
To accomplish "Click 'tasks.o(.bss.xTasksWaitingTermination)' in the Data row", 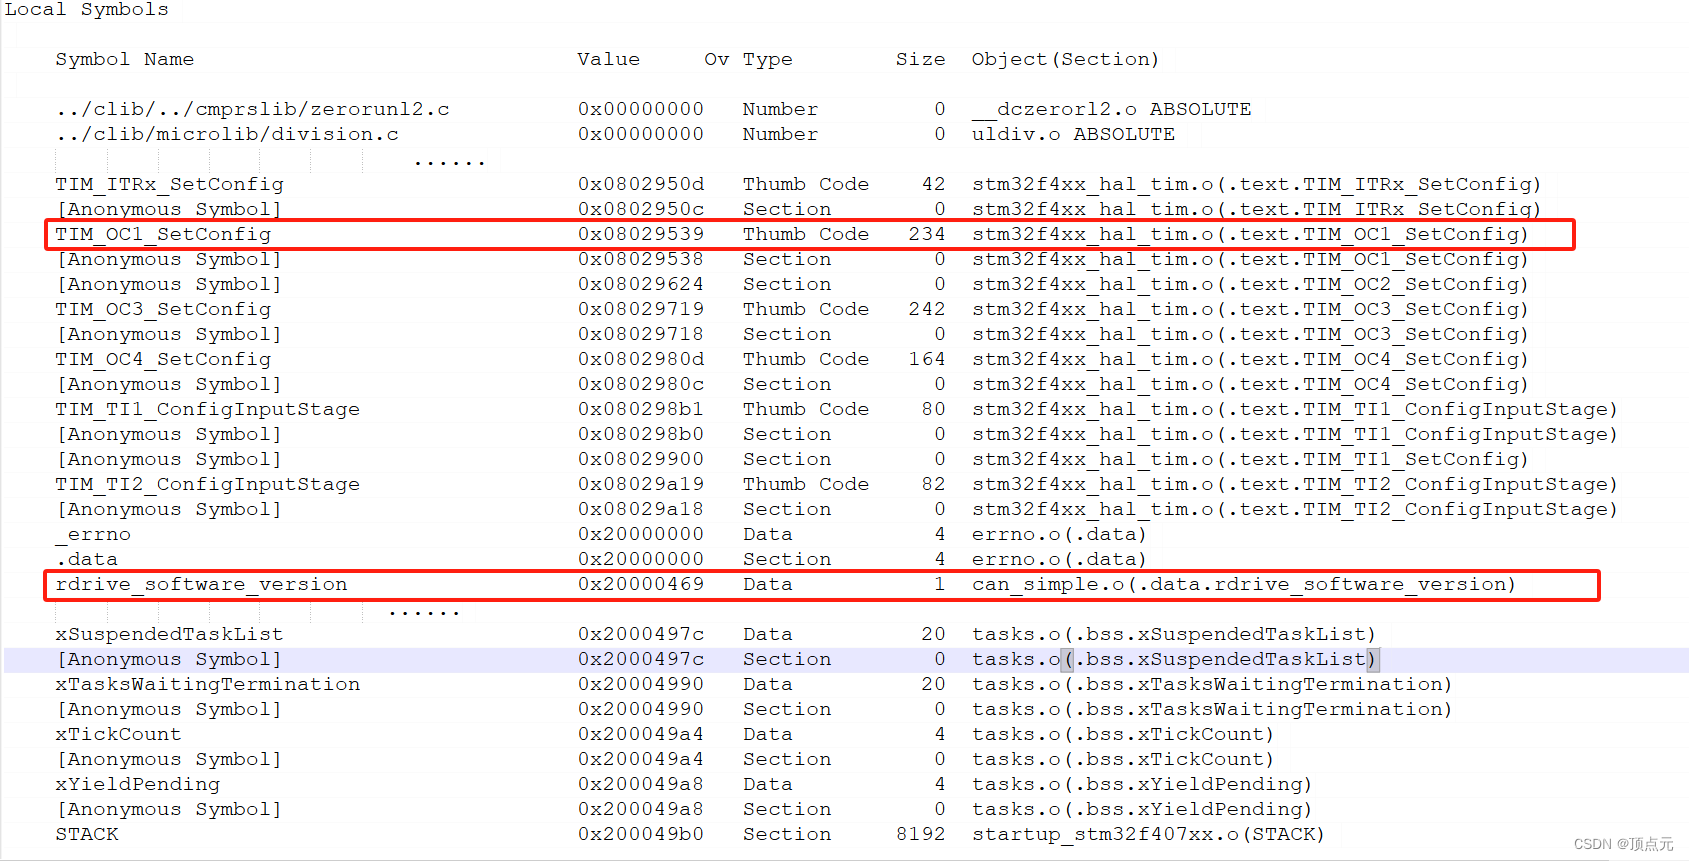I will coord(1212,684).
